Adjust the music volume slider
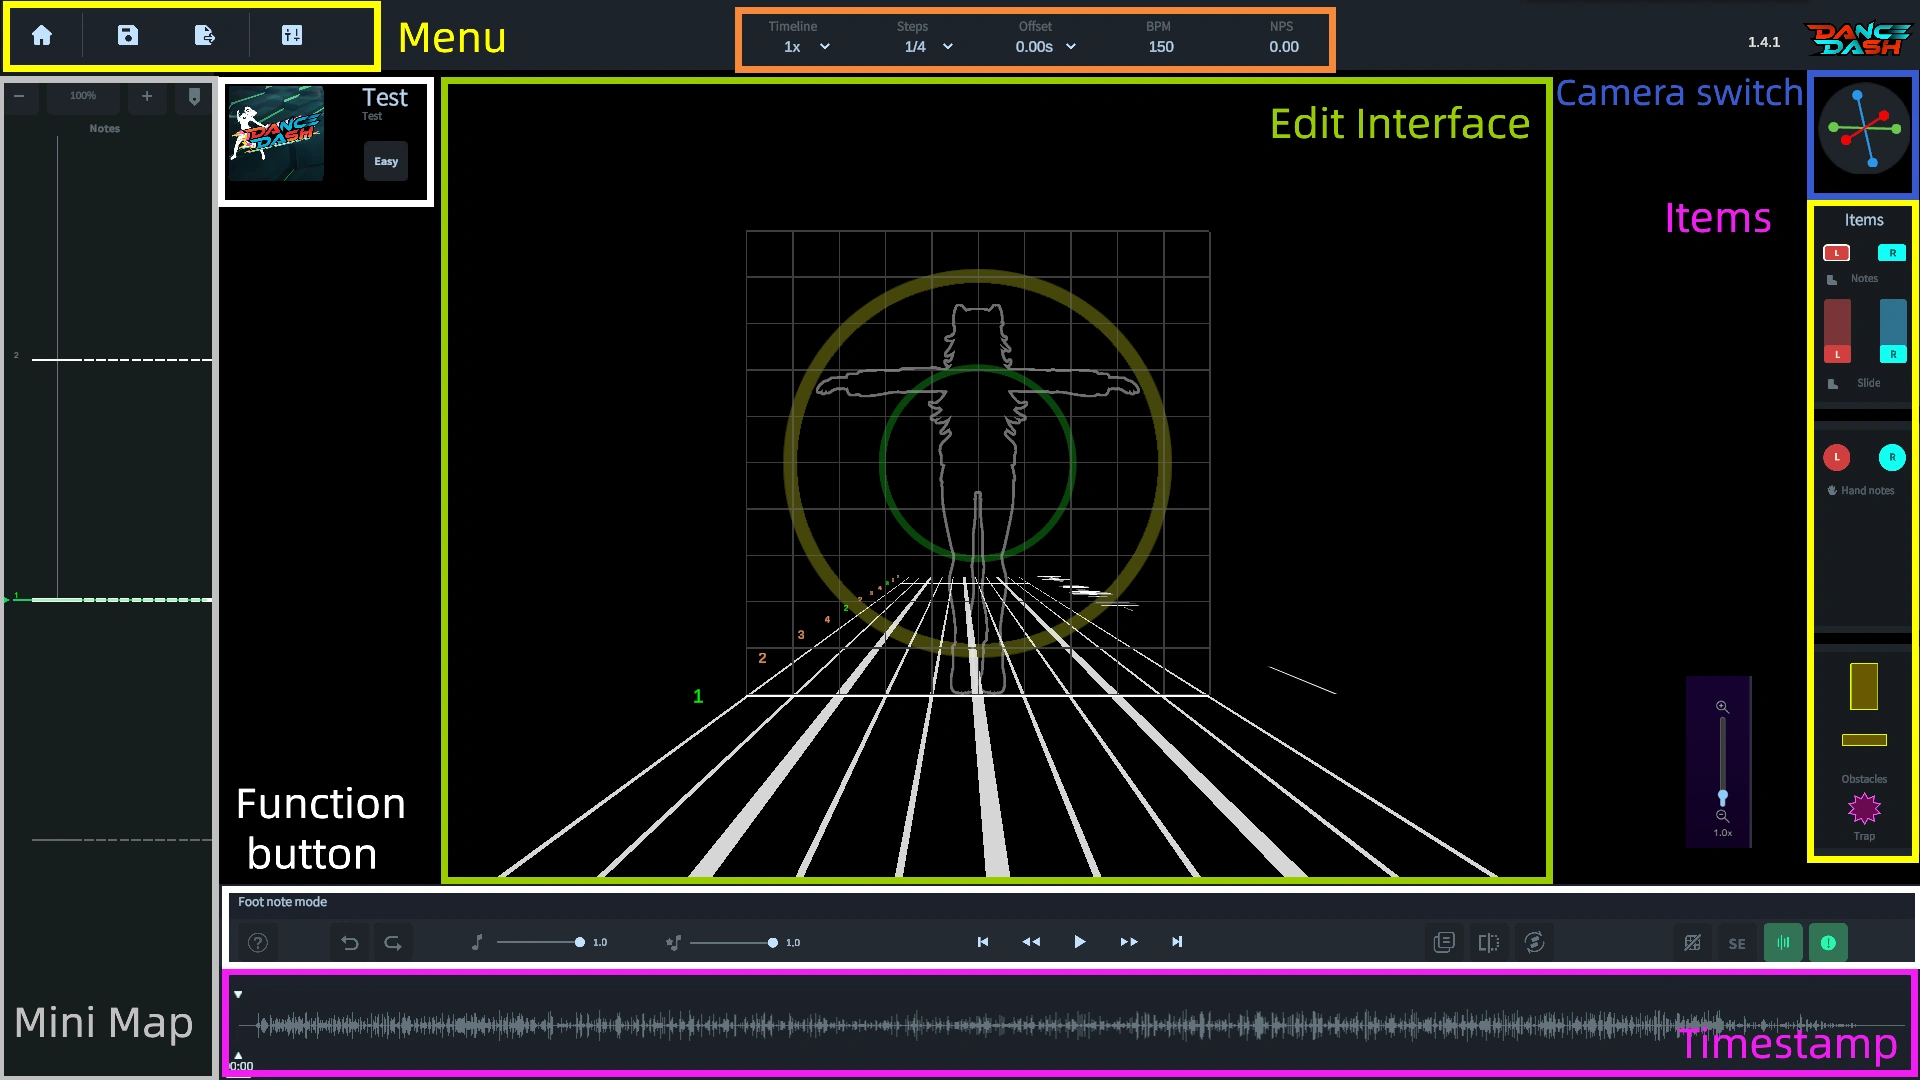1920x1080 pixels. pos(579,943)
